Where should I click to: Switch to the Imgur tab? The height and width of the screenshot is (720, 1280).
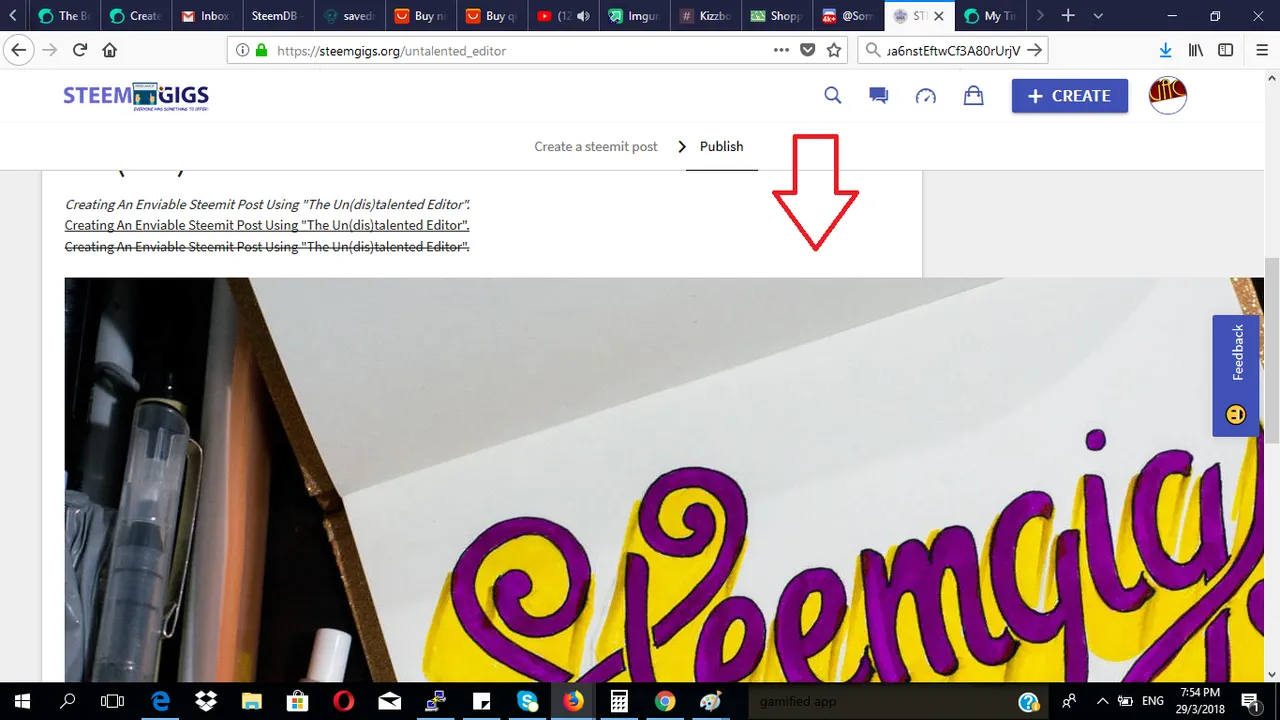coord(634,16)
